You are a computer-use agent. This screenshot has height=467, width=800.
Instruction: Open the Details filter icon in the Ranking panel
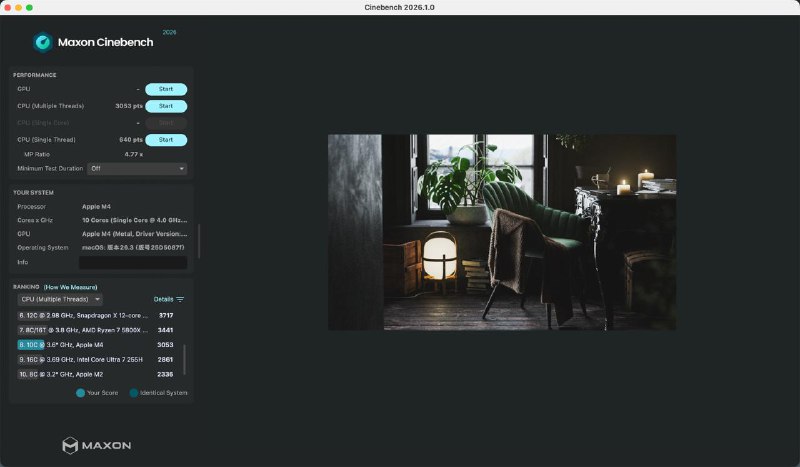tap(180, 300)
